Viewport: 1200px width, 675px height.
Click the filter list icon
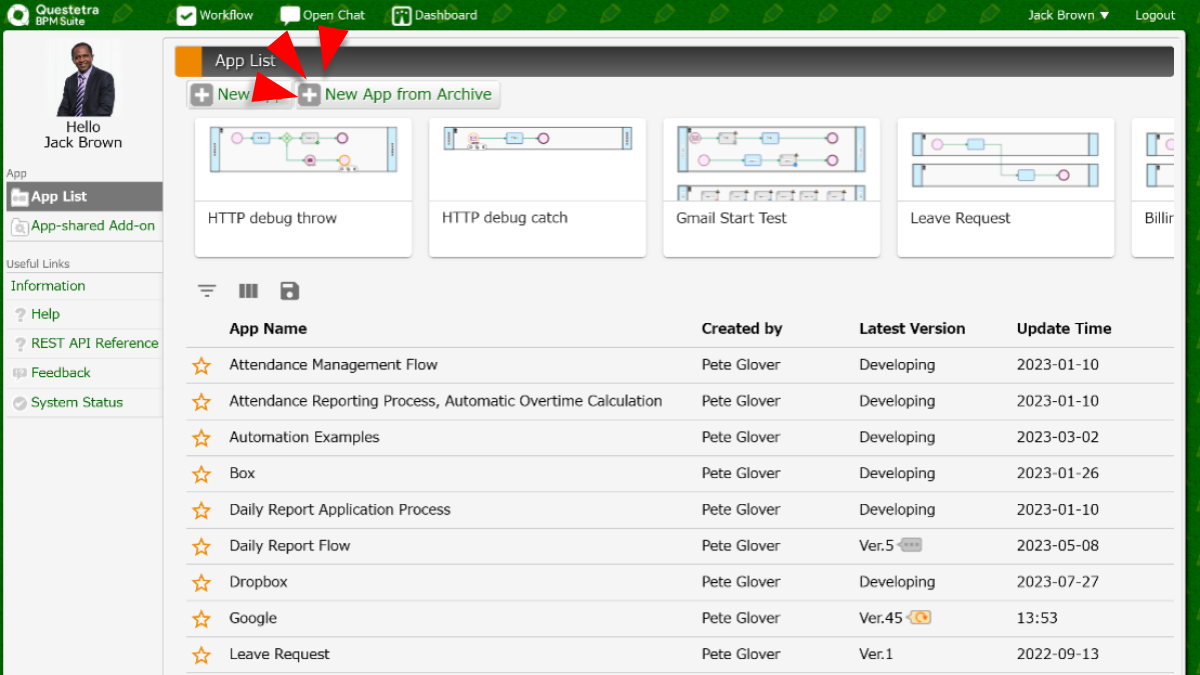(x=207, y=291)
